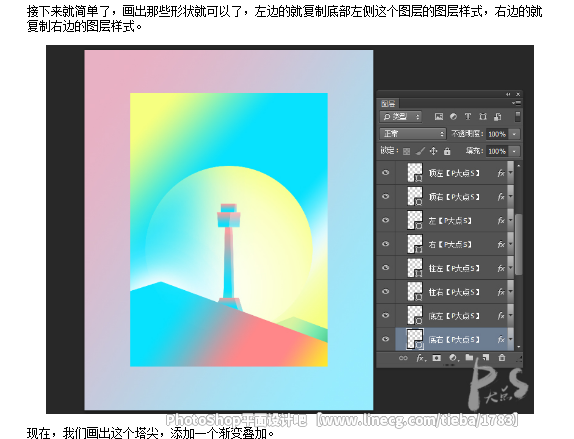Hide the 柱右 layer via eye icon
This screenshot has width=574, height=439.
click(x=385, y=292)
